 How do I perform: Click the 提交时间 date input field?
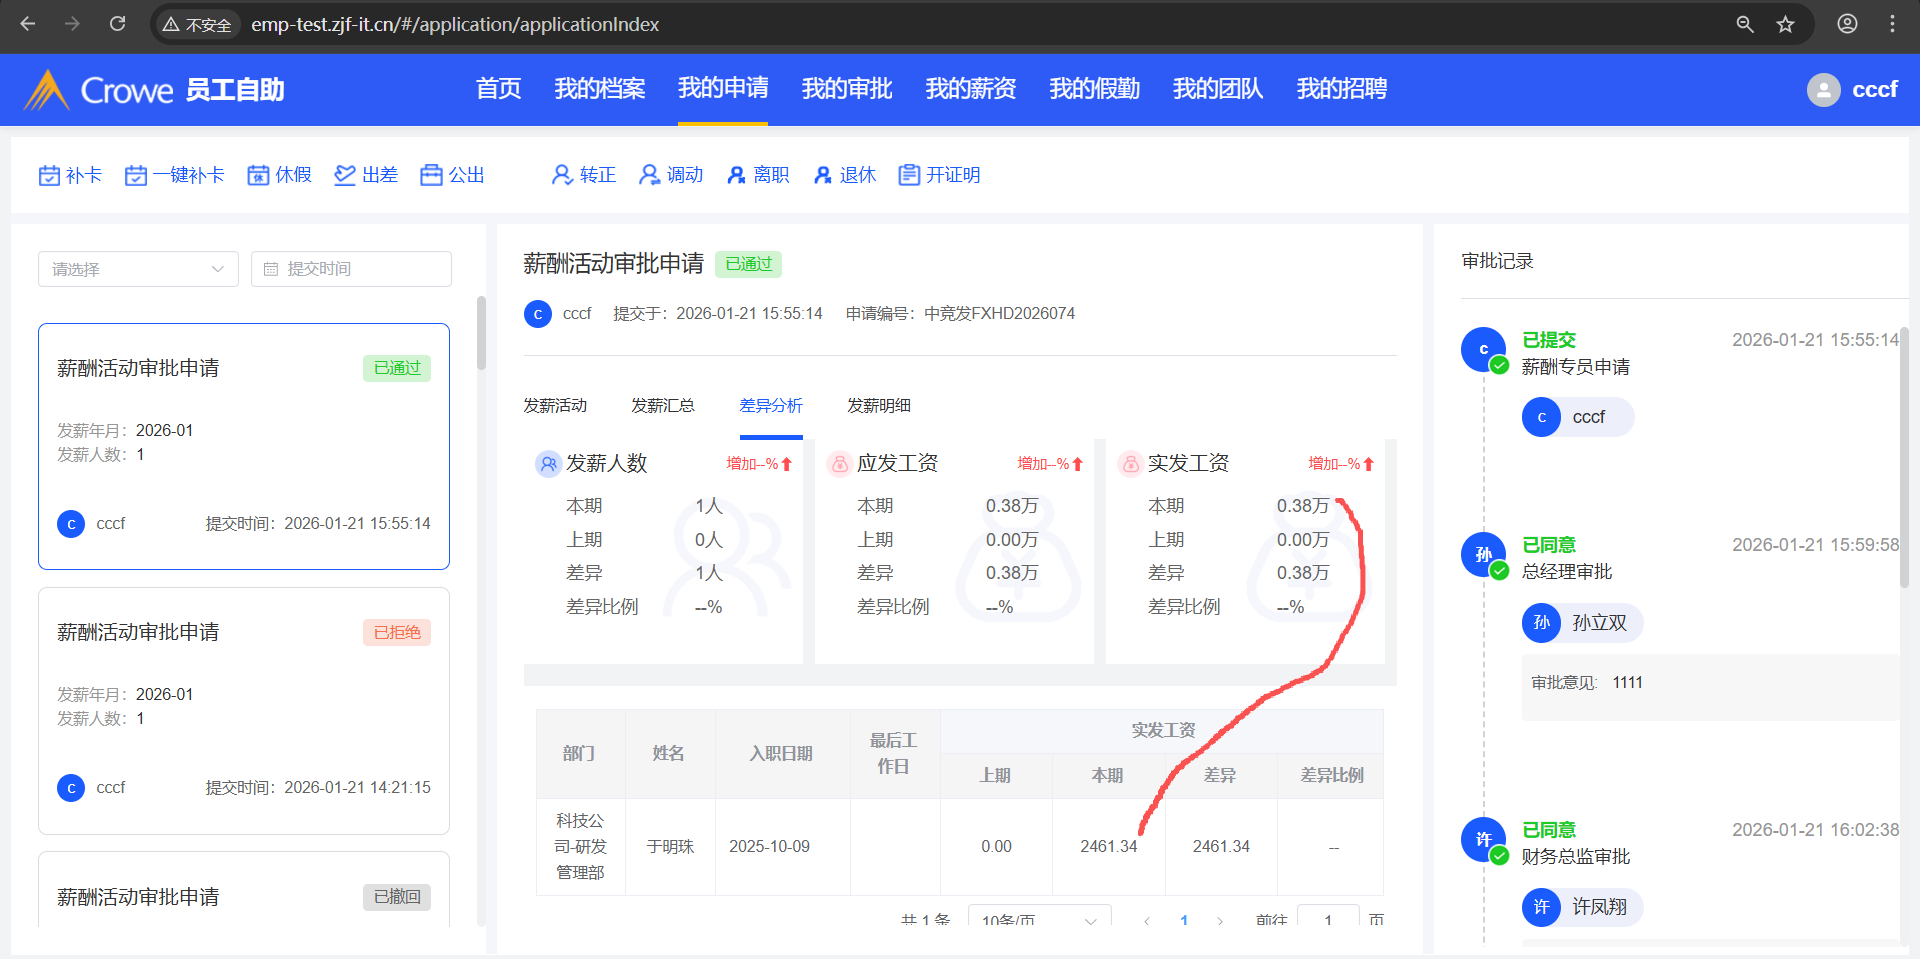pos(351,269)
